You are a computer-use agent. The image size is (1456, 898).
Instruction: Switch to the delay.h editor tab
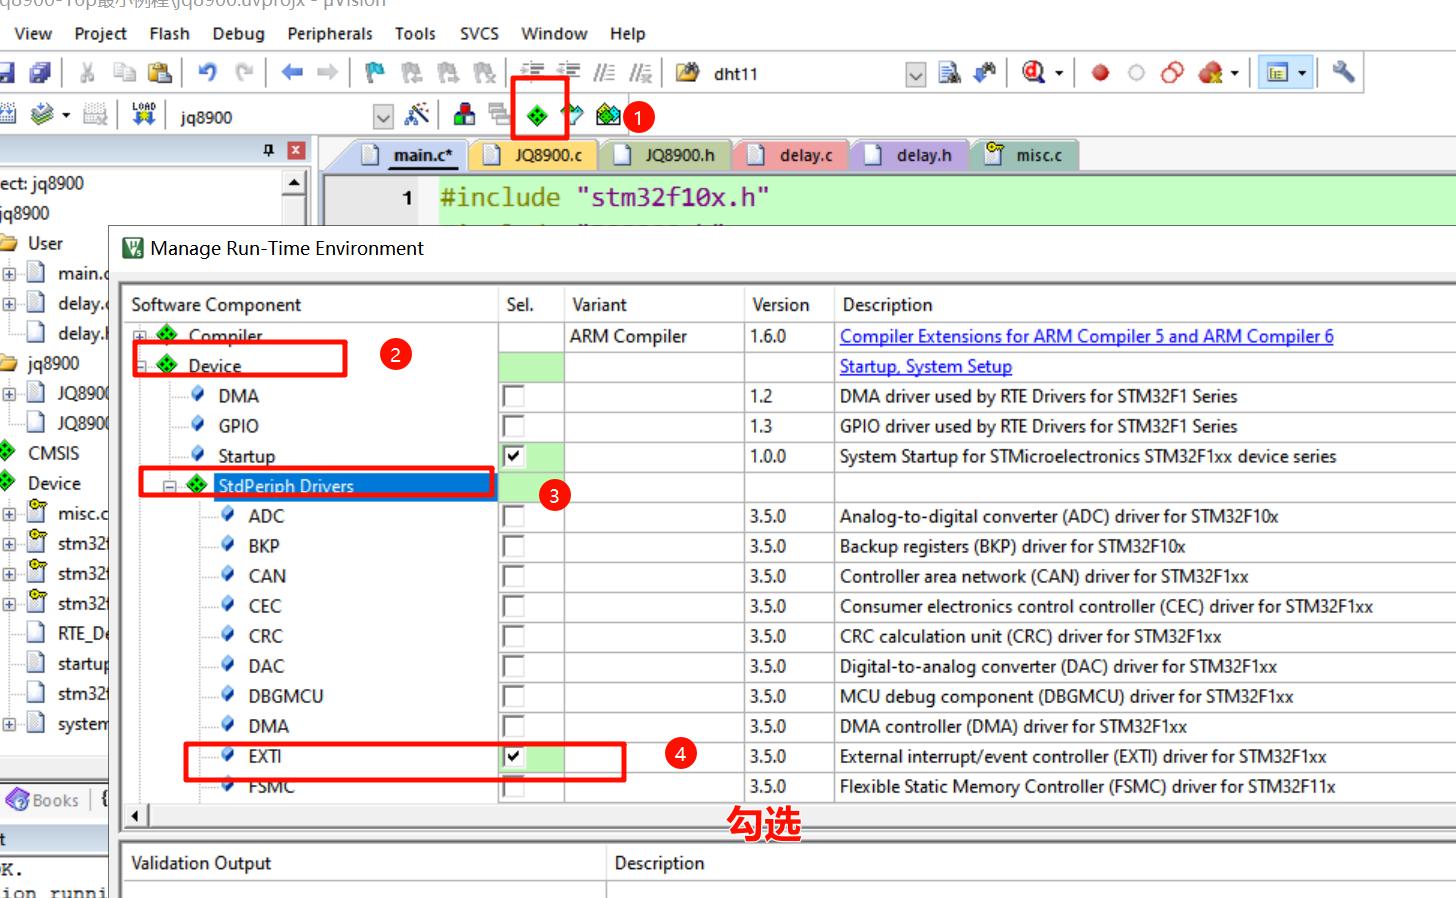[910, 155]
